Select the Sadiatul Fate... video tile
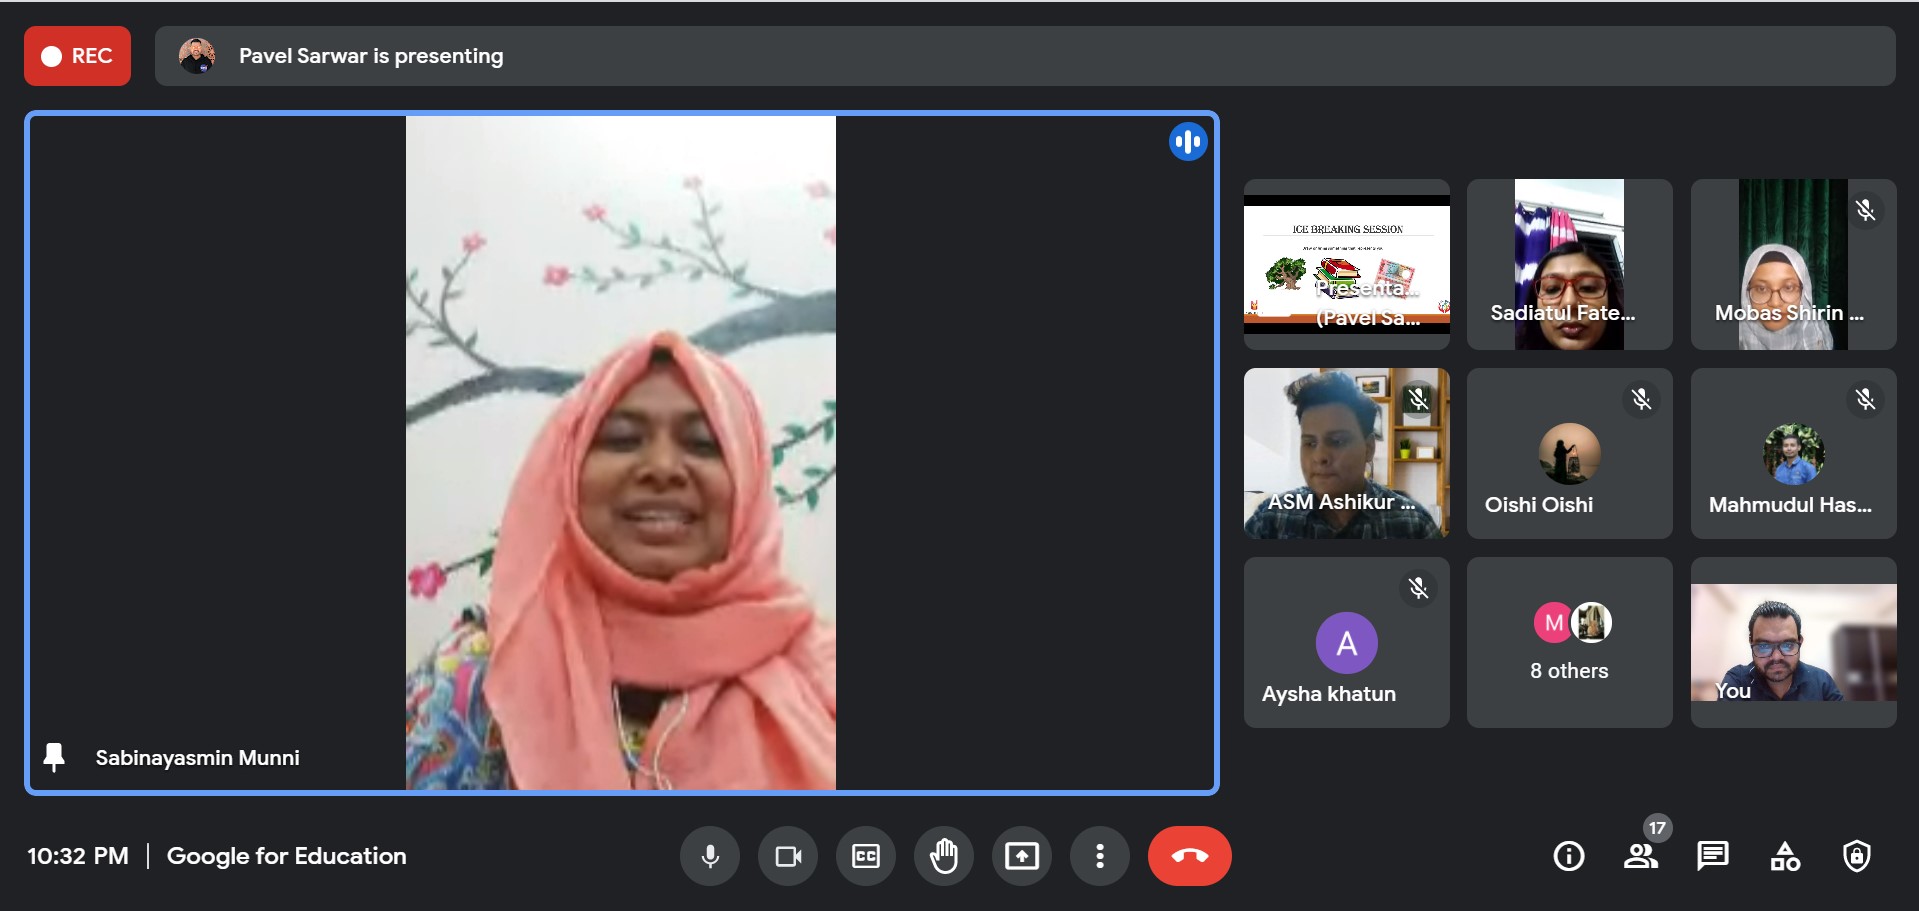This screenshot has width=1919, height=911. 1569,264
